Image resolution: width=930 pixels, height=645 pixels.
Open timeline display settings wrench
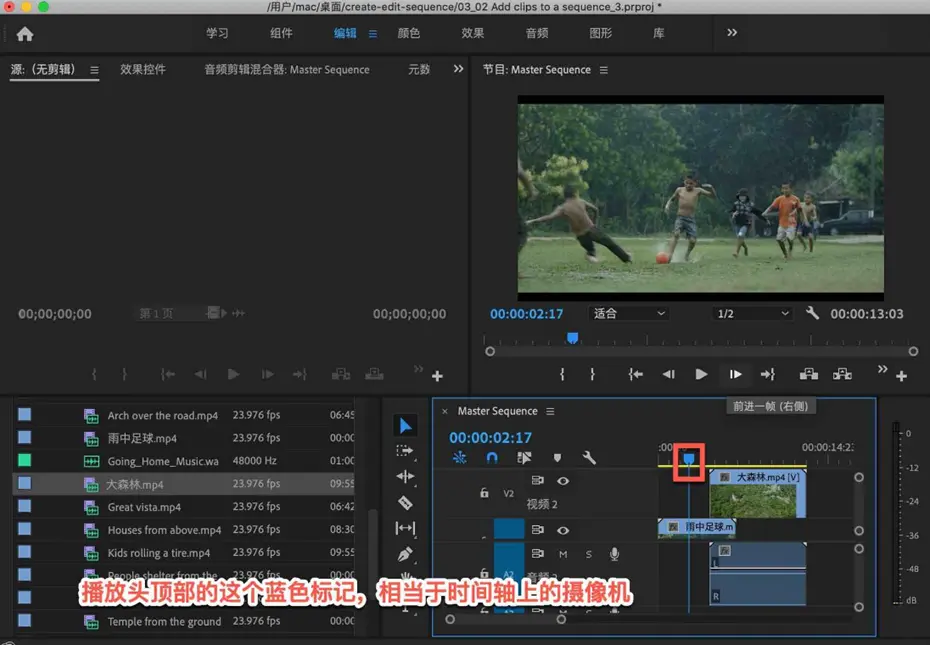tap(589, 457)
